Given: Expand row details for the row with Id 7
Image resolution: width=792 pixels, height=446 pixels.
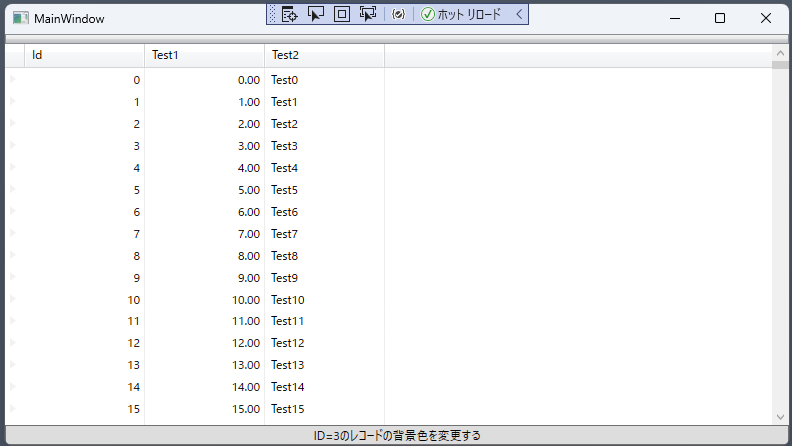Looking at the screenshot, I should click(x=13, y=233).
